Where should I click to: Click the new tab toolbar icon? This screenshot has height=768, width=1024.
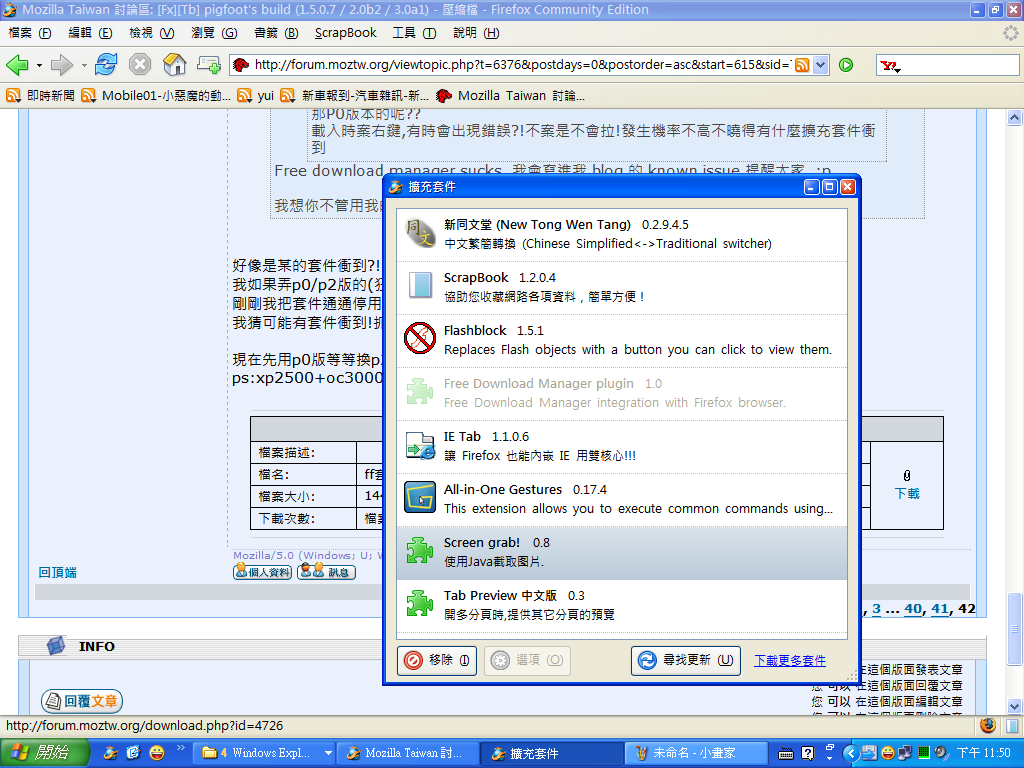point(209,65)
